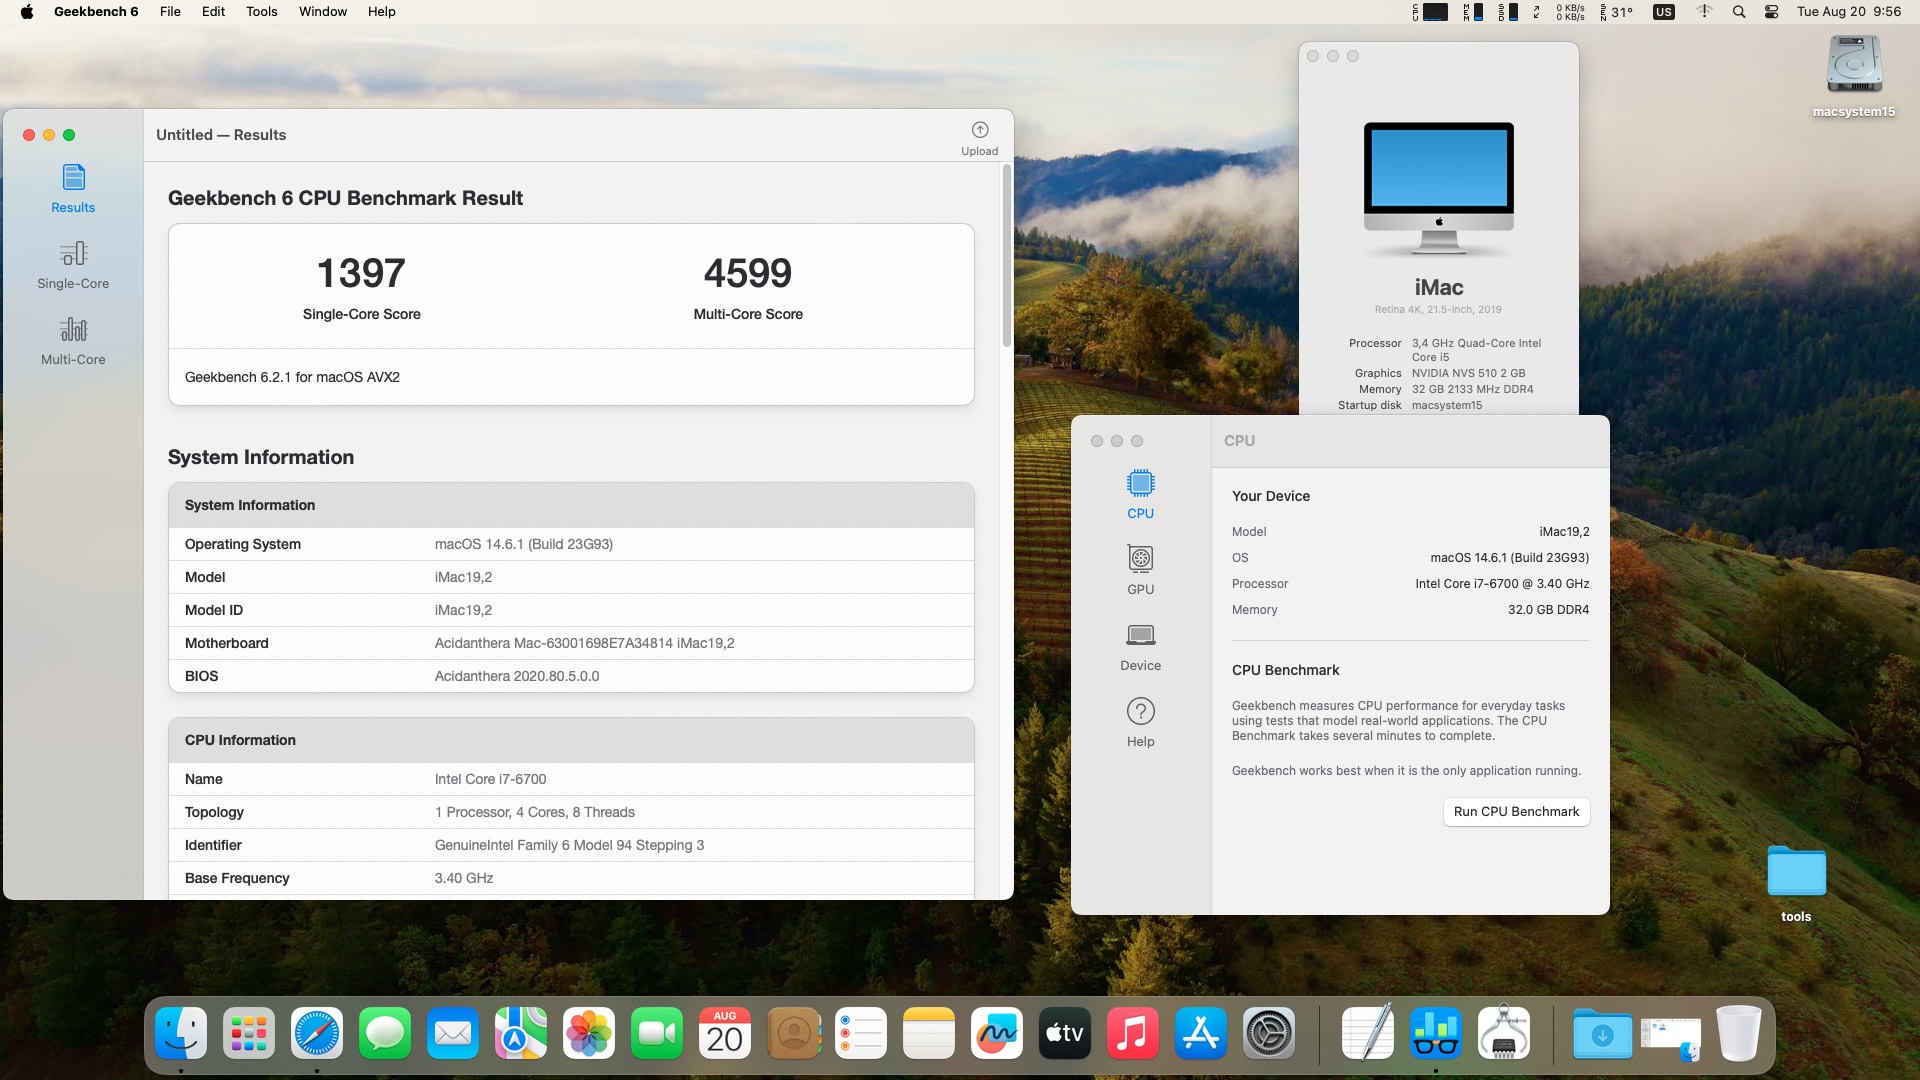Click the Run CPU Benchmark button

pos(1516,812)
